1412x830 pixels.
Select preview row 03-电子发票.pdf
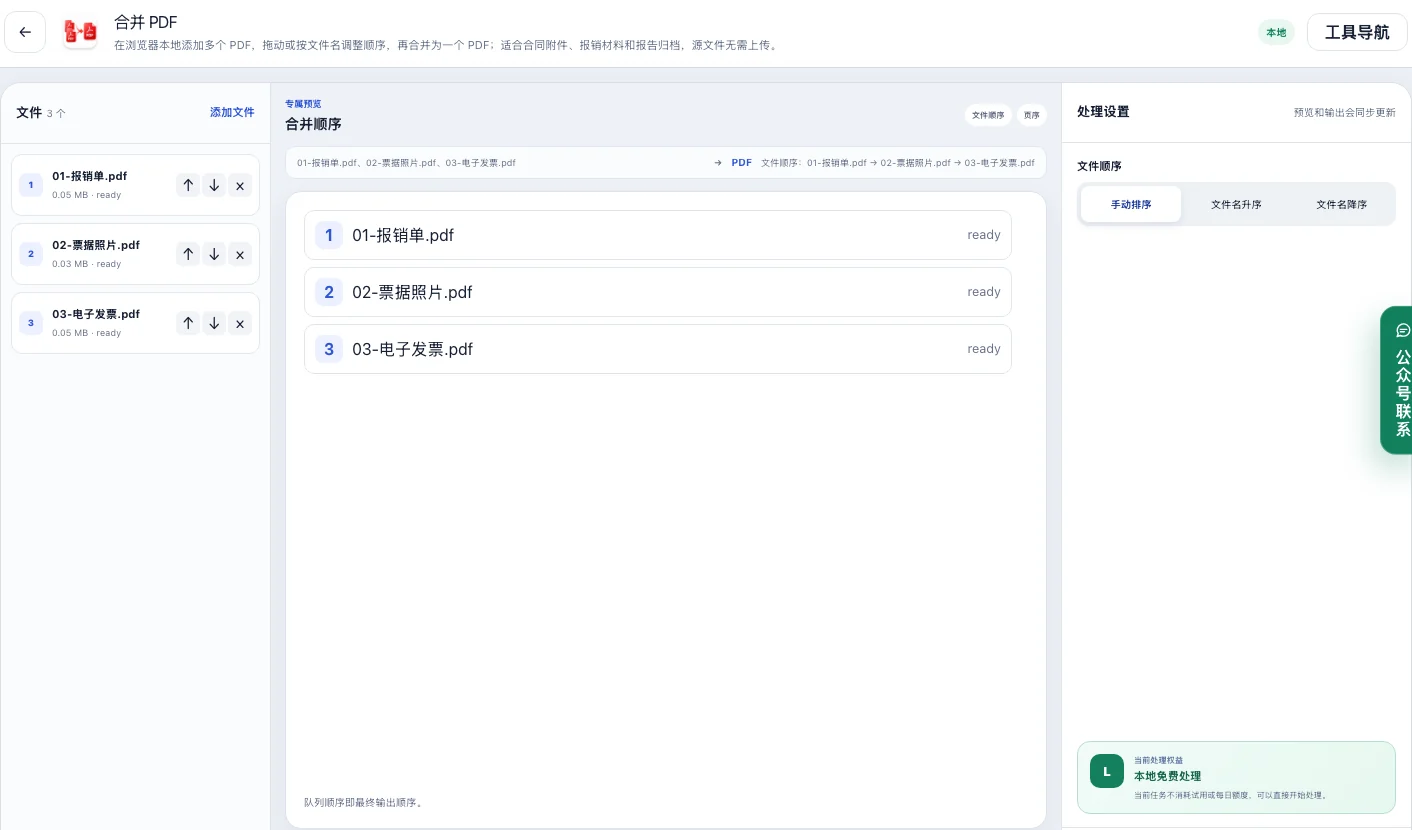click(x=658, y=349)
